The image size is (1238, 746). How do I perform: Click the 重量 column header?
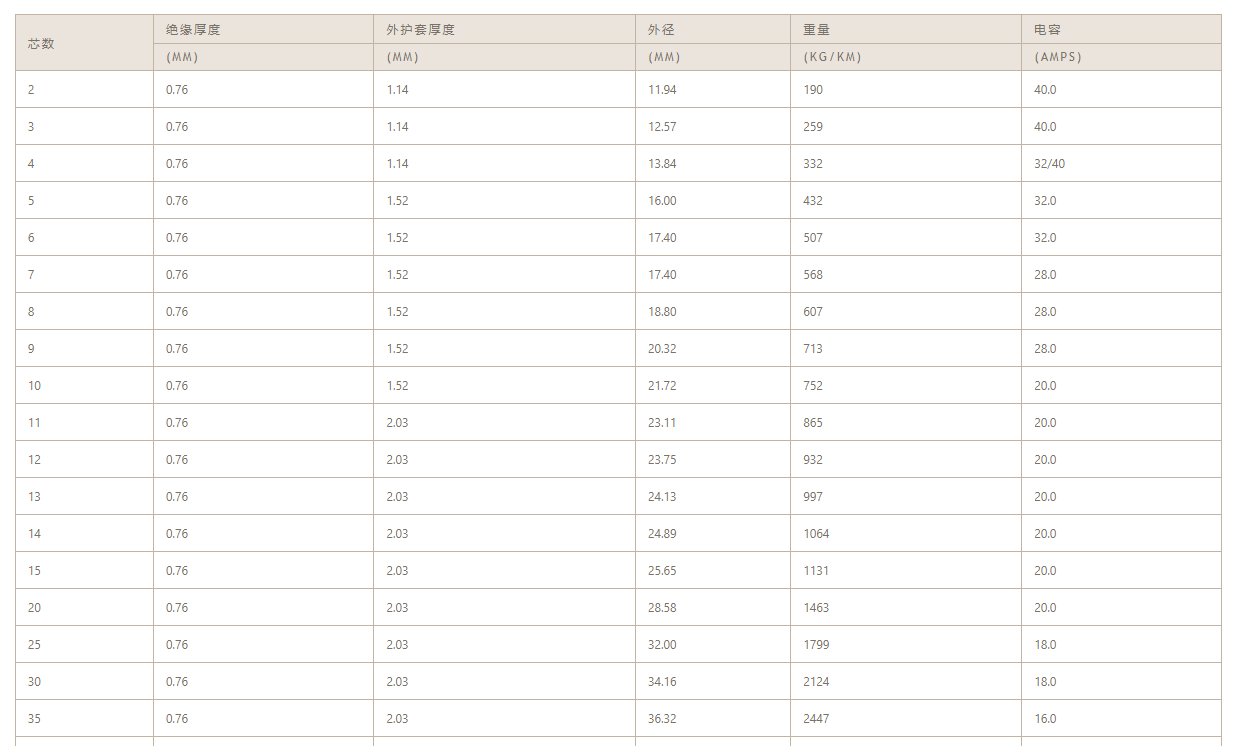point(816,30)
